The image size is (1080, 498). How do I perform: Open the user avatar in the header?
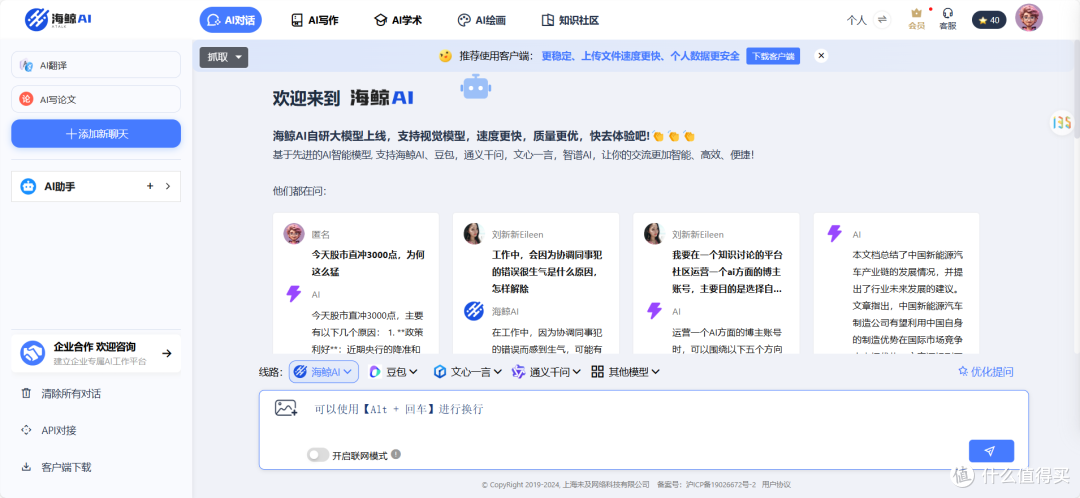[x=1029, y=18]
